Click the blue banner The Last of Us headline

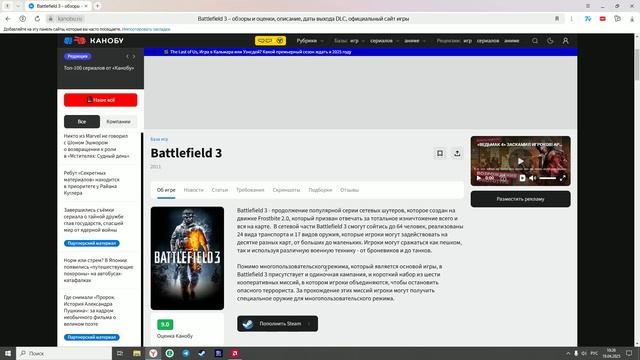(260, 52)
